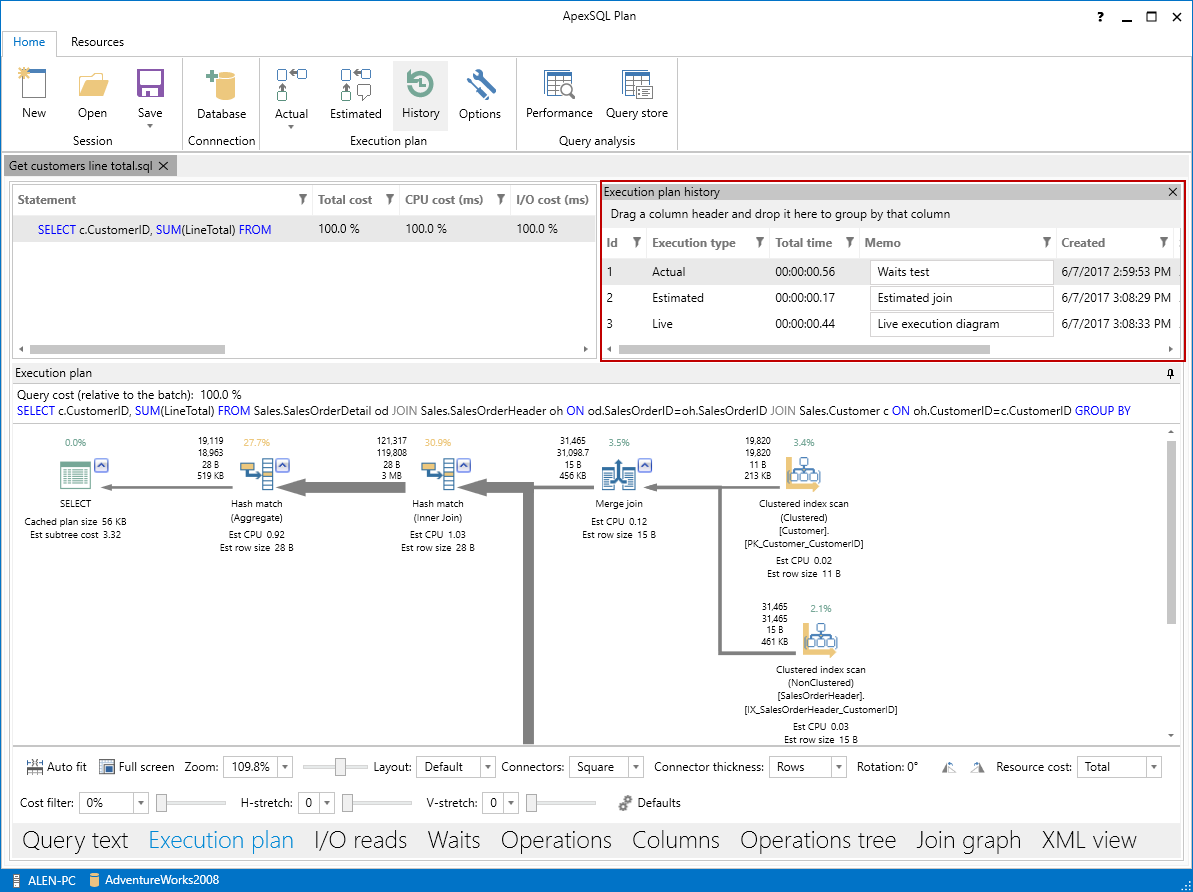Open the I/O reads view
The image size is (1193, 892).
click(x=361, y=840)
